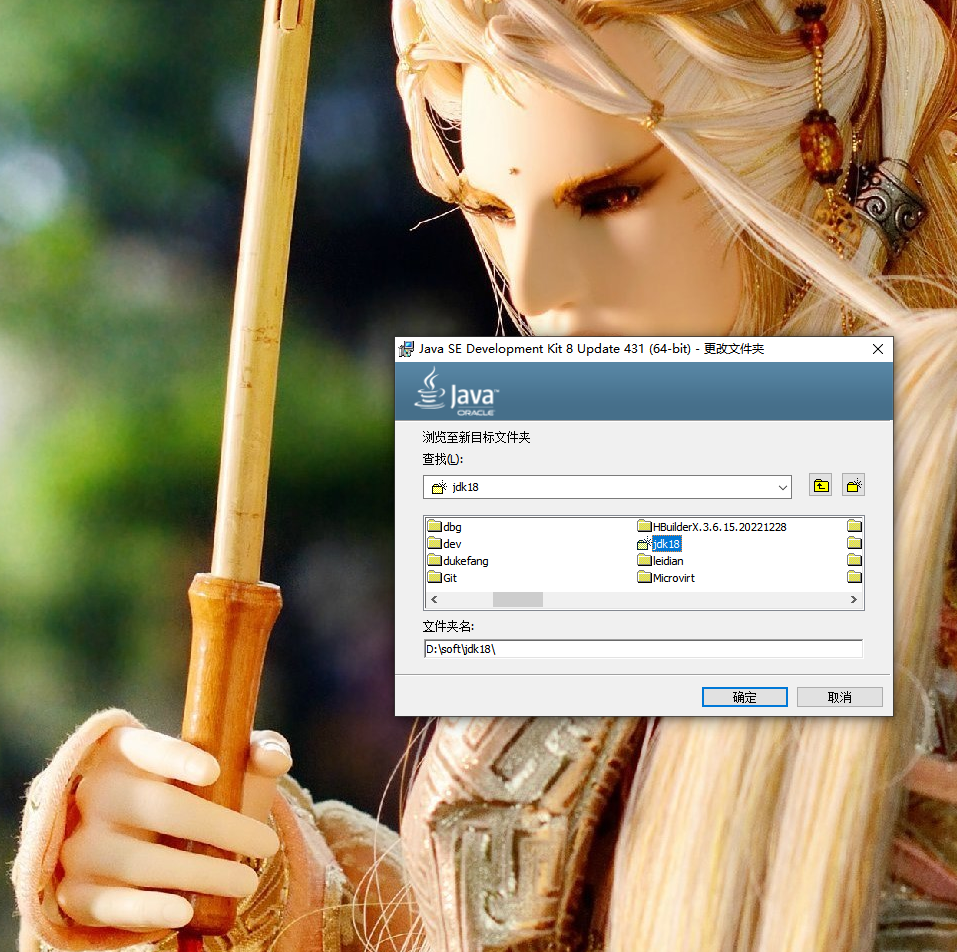Click the dev folder icon

click(435, 543)
